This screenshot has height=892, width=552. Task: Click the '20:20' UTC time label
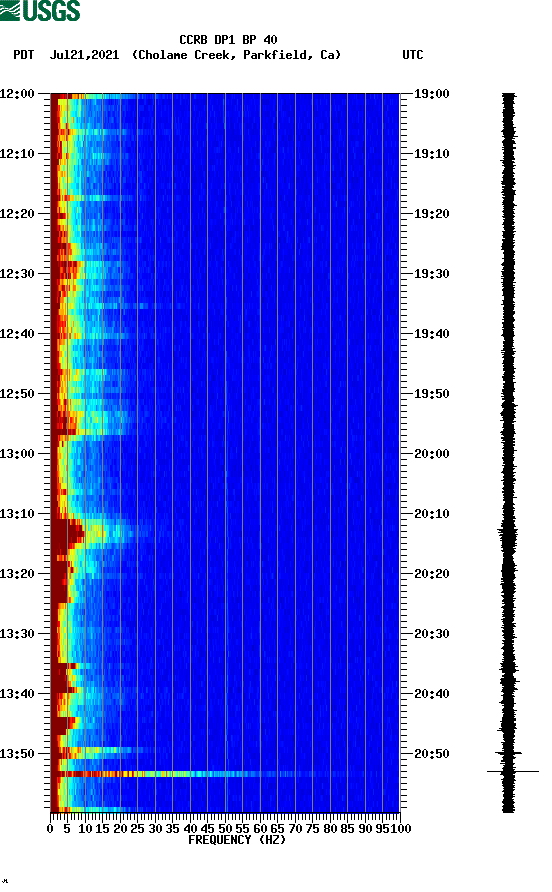[431, 574]
